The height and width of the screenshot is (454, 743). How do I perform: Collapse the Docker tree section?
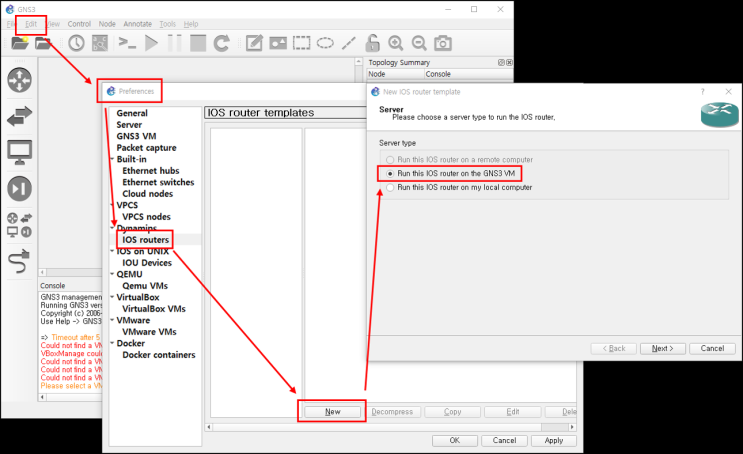112,343
